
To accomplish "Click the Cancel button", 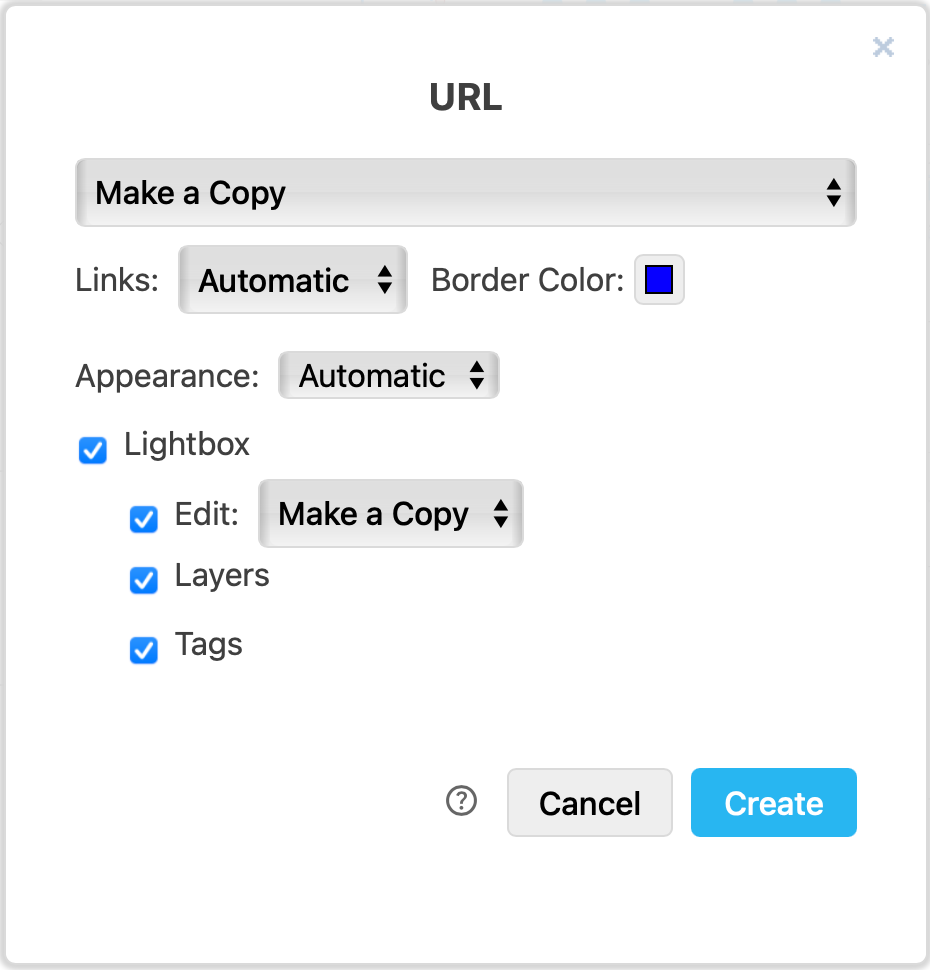I will click(x=589, y=802).
